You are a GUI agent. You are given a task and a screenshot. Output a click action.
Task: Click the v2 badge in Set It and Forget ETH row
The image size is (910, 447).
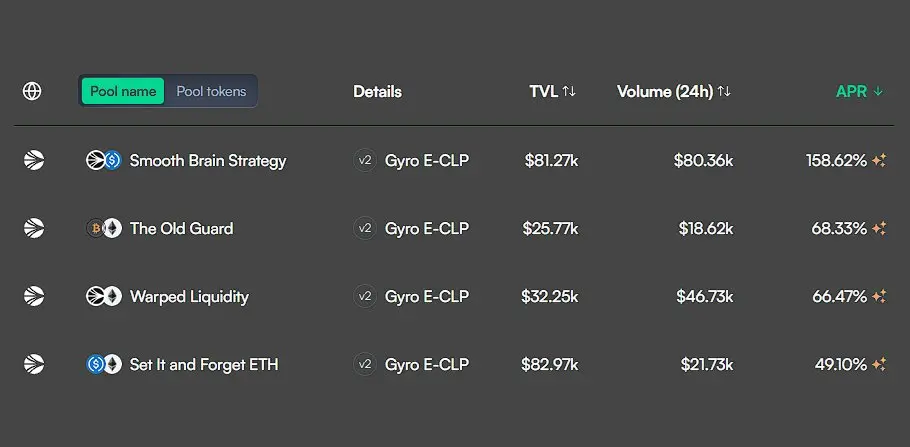(365, 364)
